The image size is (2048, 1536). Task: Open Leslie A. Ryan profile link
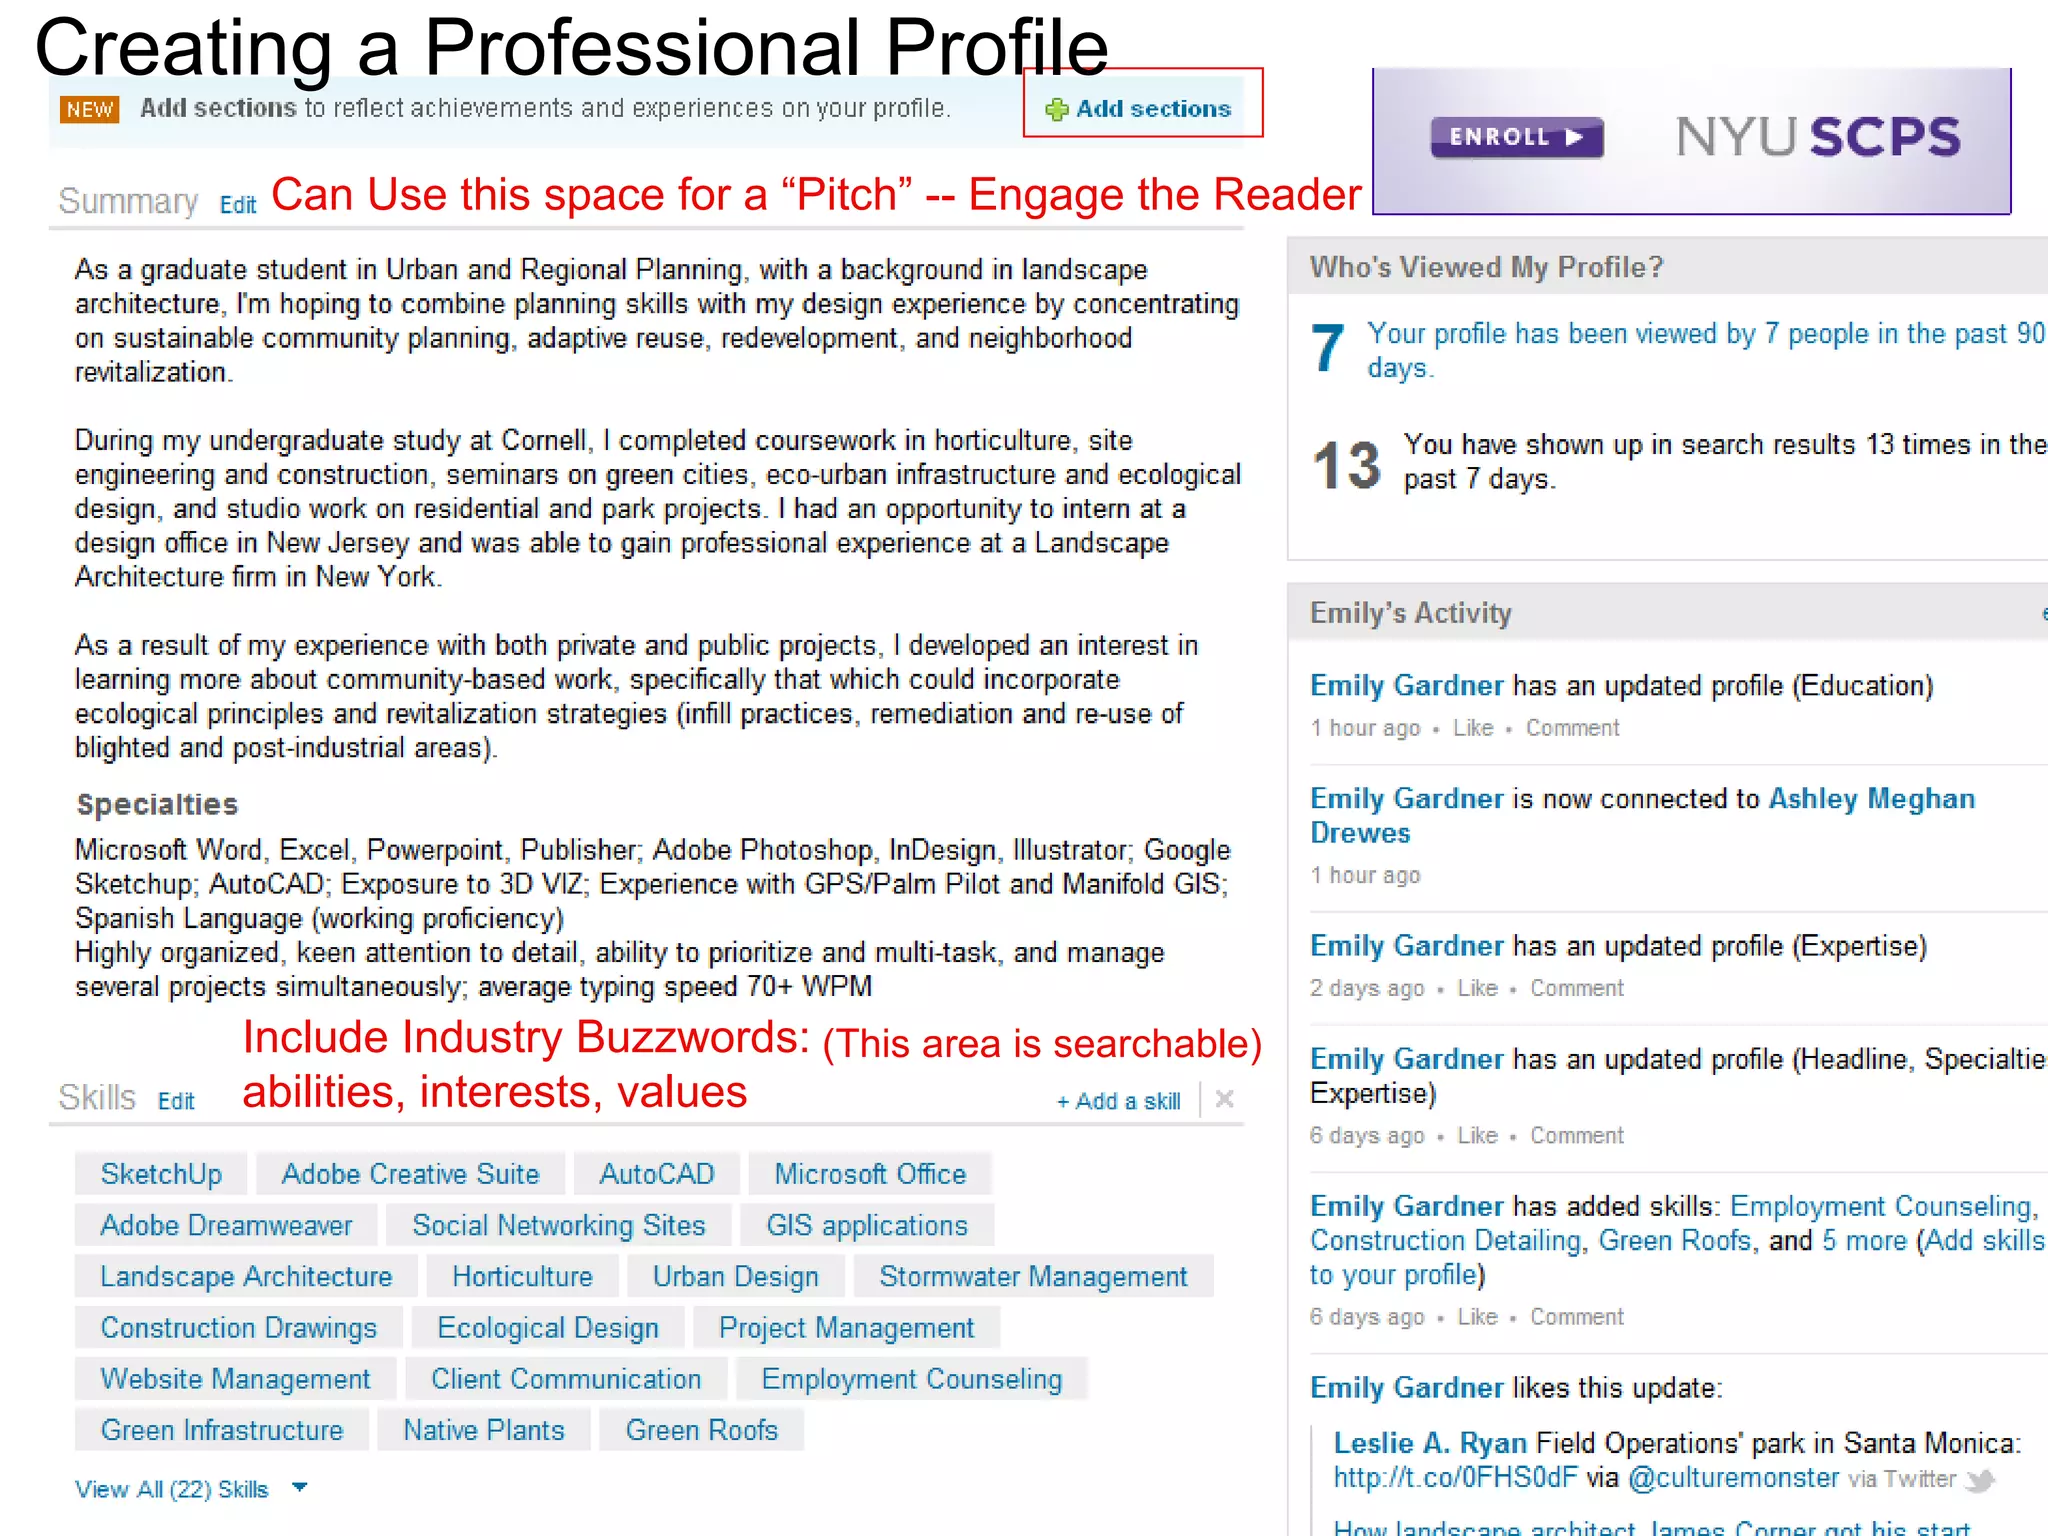[x=1429, y=1443]
